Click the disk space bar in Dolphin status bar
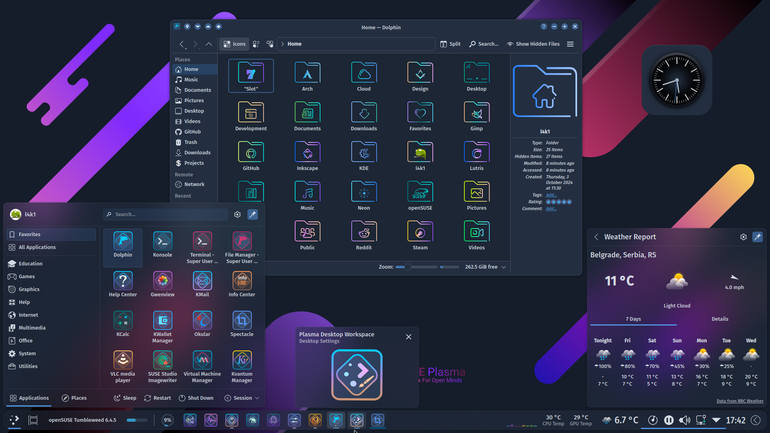 coord(450,267)
